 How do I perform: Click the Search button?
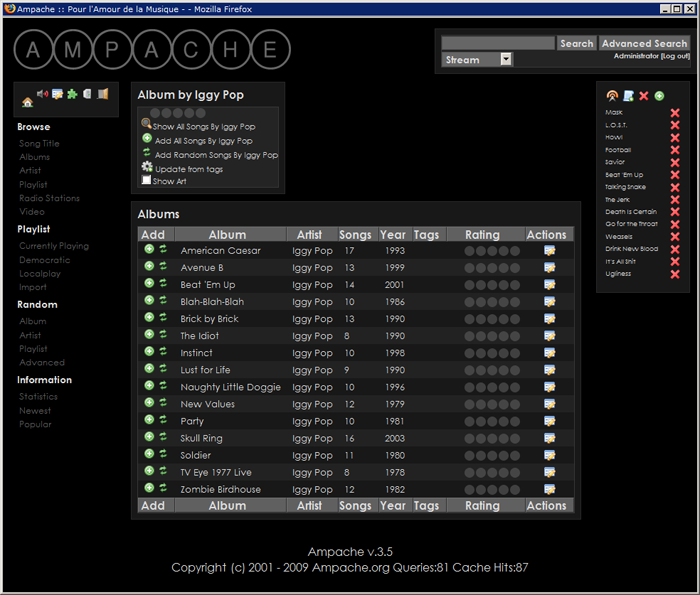pyautogui.click(x=577, y=43)
